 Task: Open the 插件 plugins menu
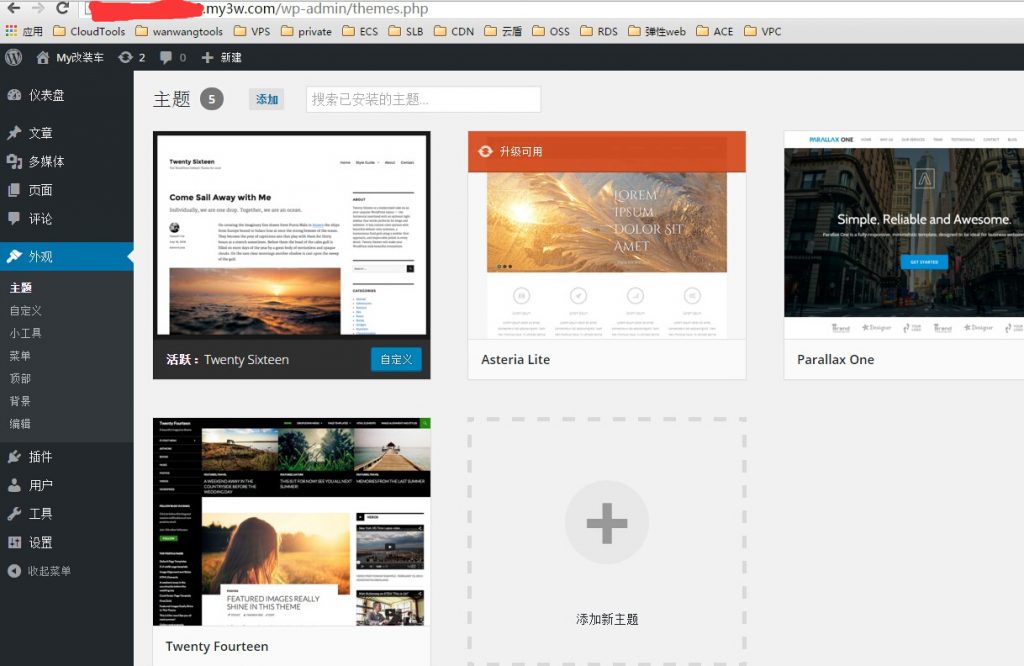tap(40, 457)
